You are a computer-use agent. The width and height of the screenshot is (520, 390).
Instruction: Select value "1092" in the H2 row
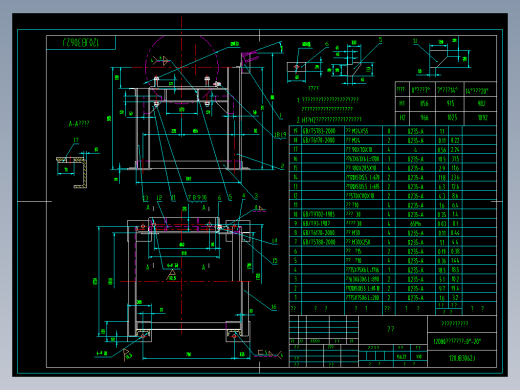[482, 118]
